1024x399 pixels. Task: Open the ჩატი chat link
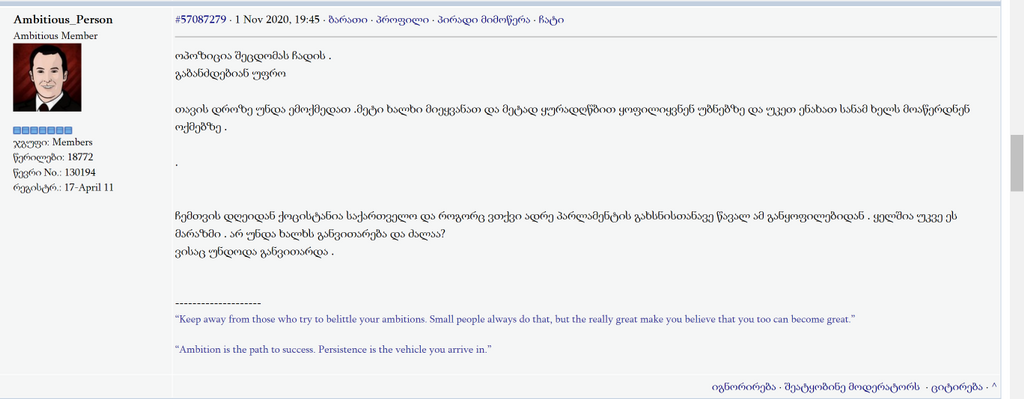pos(551,20)
